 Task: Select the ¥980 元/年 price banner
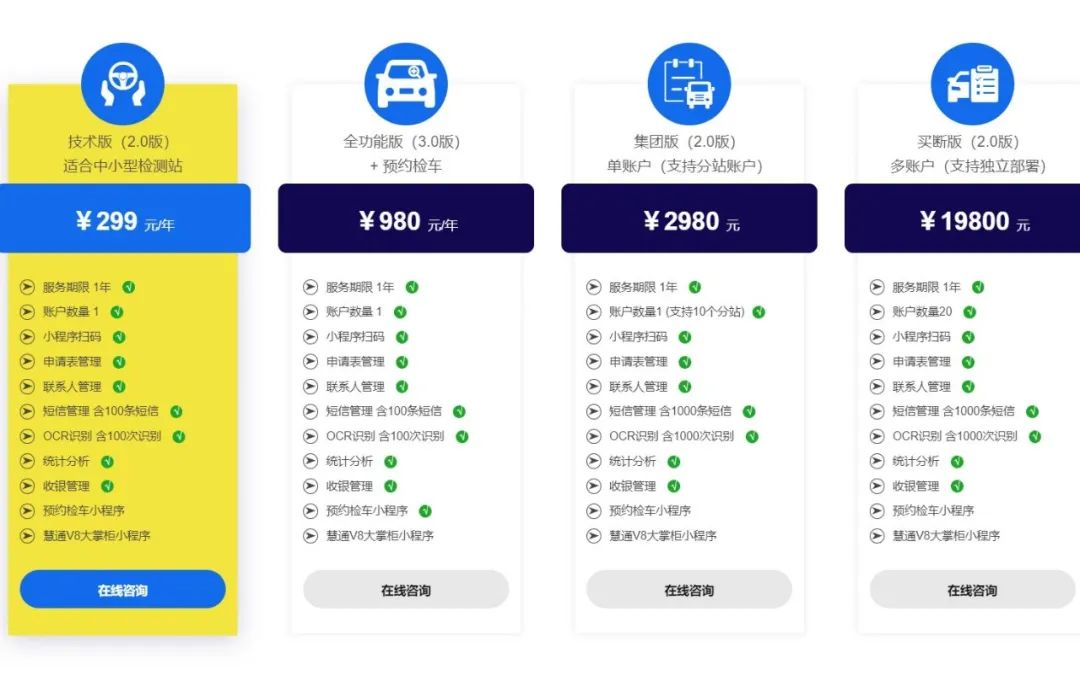(406, 220)
